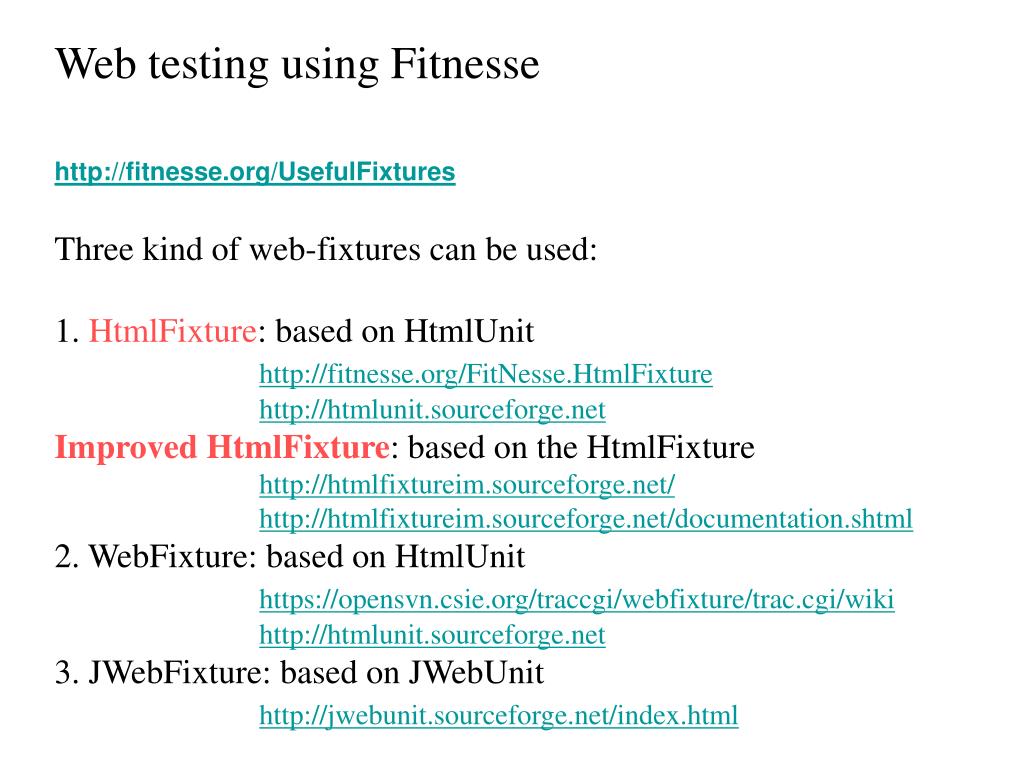Open the FitNesse.HtmlFixture link

click(x=486, y=374)
